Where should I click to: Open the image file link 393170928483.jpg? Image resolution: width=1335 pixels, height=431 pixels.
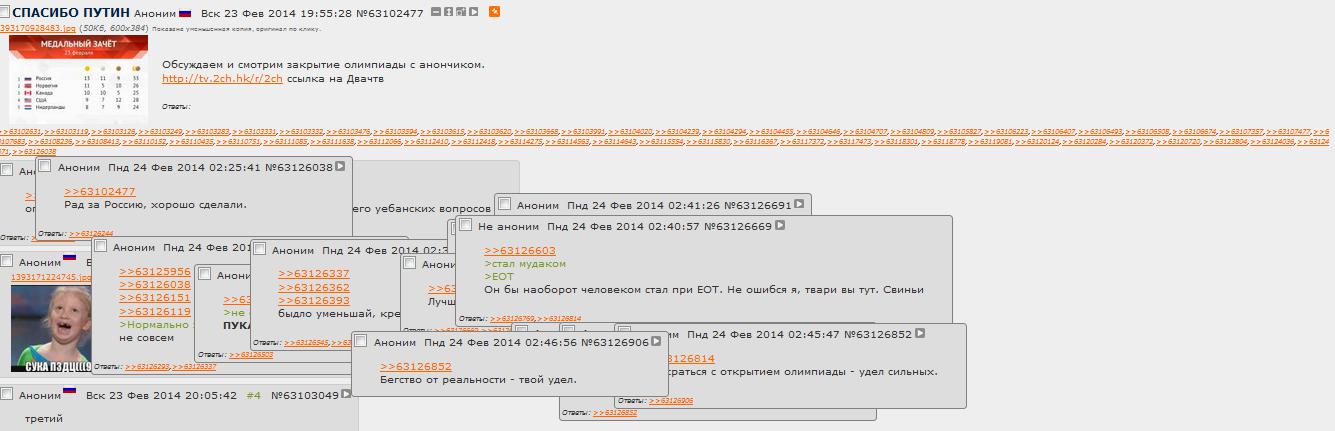(x=38, y=29)
